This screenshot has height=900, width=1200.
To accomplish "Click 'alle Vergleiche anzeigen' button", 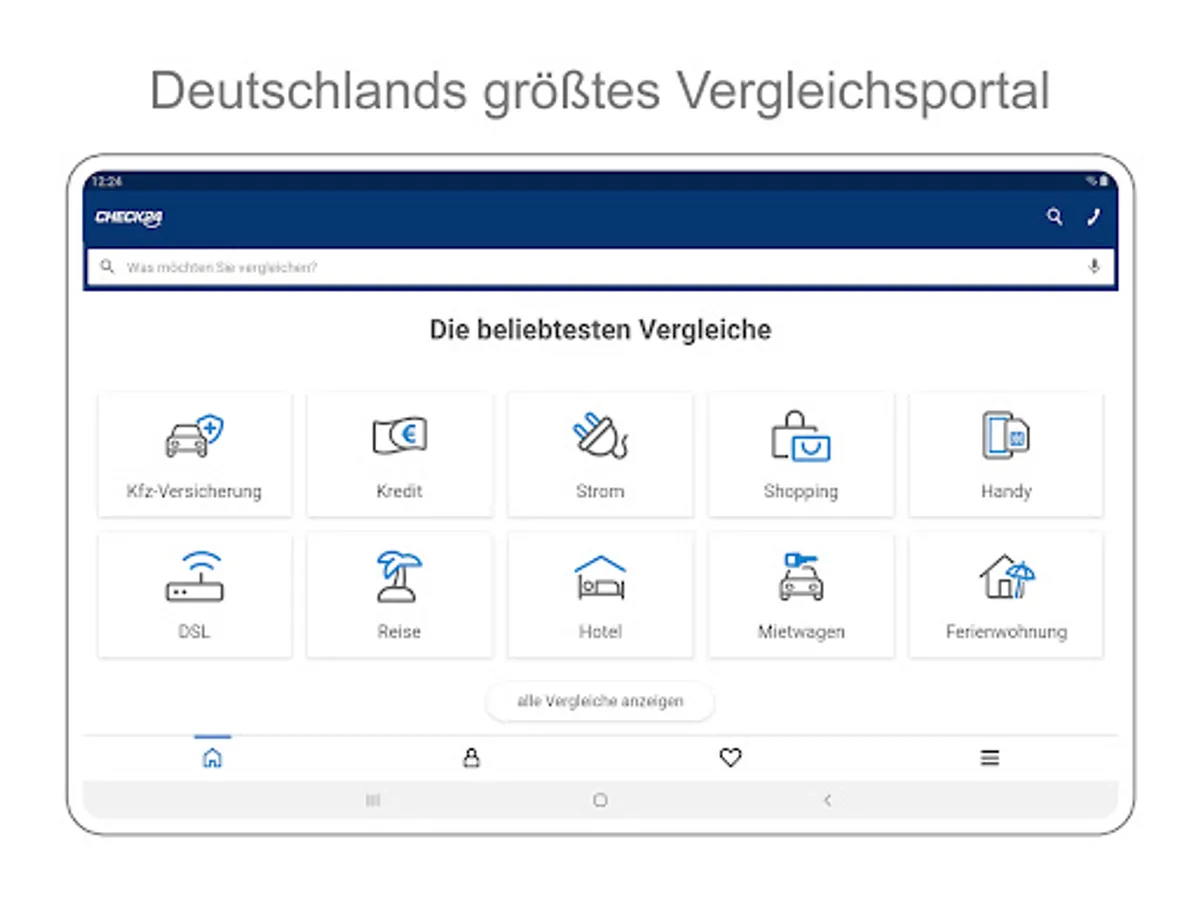I will tap(600, 701).
